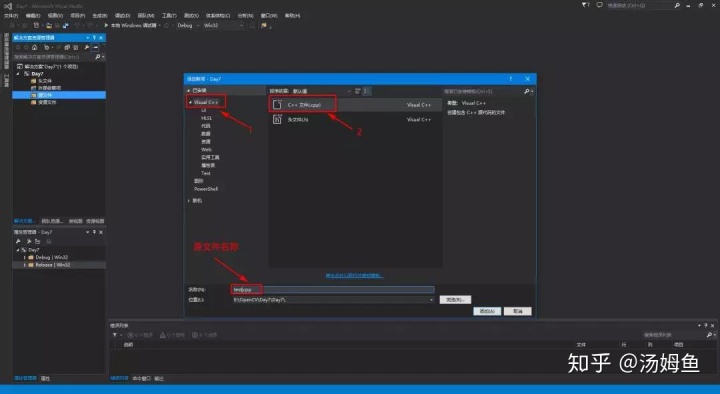This screenshot has width=720, height=394.
Task: Open the Help menu
Action: click(292, 16)
